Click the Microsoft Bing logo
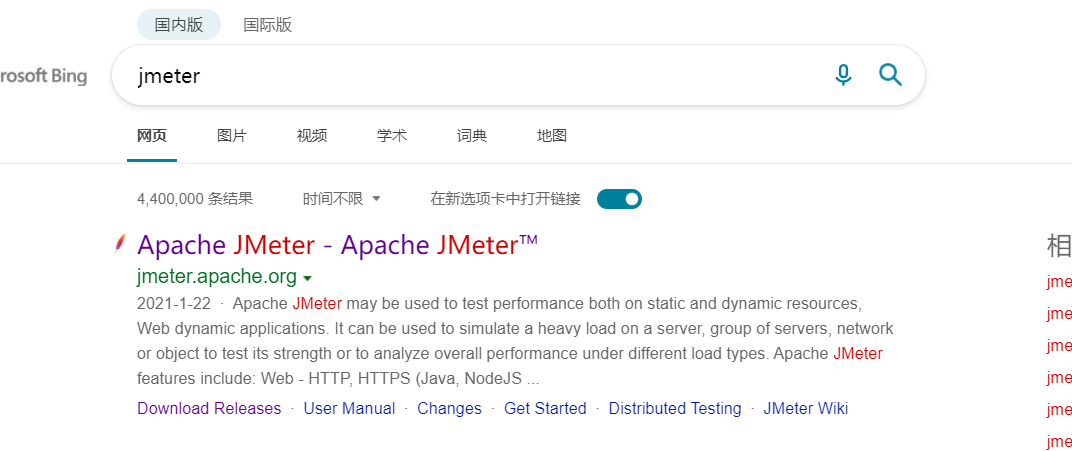The width and height of the screenshot is (1072, 451). click(43, 76)
